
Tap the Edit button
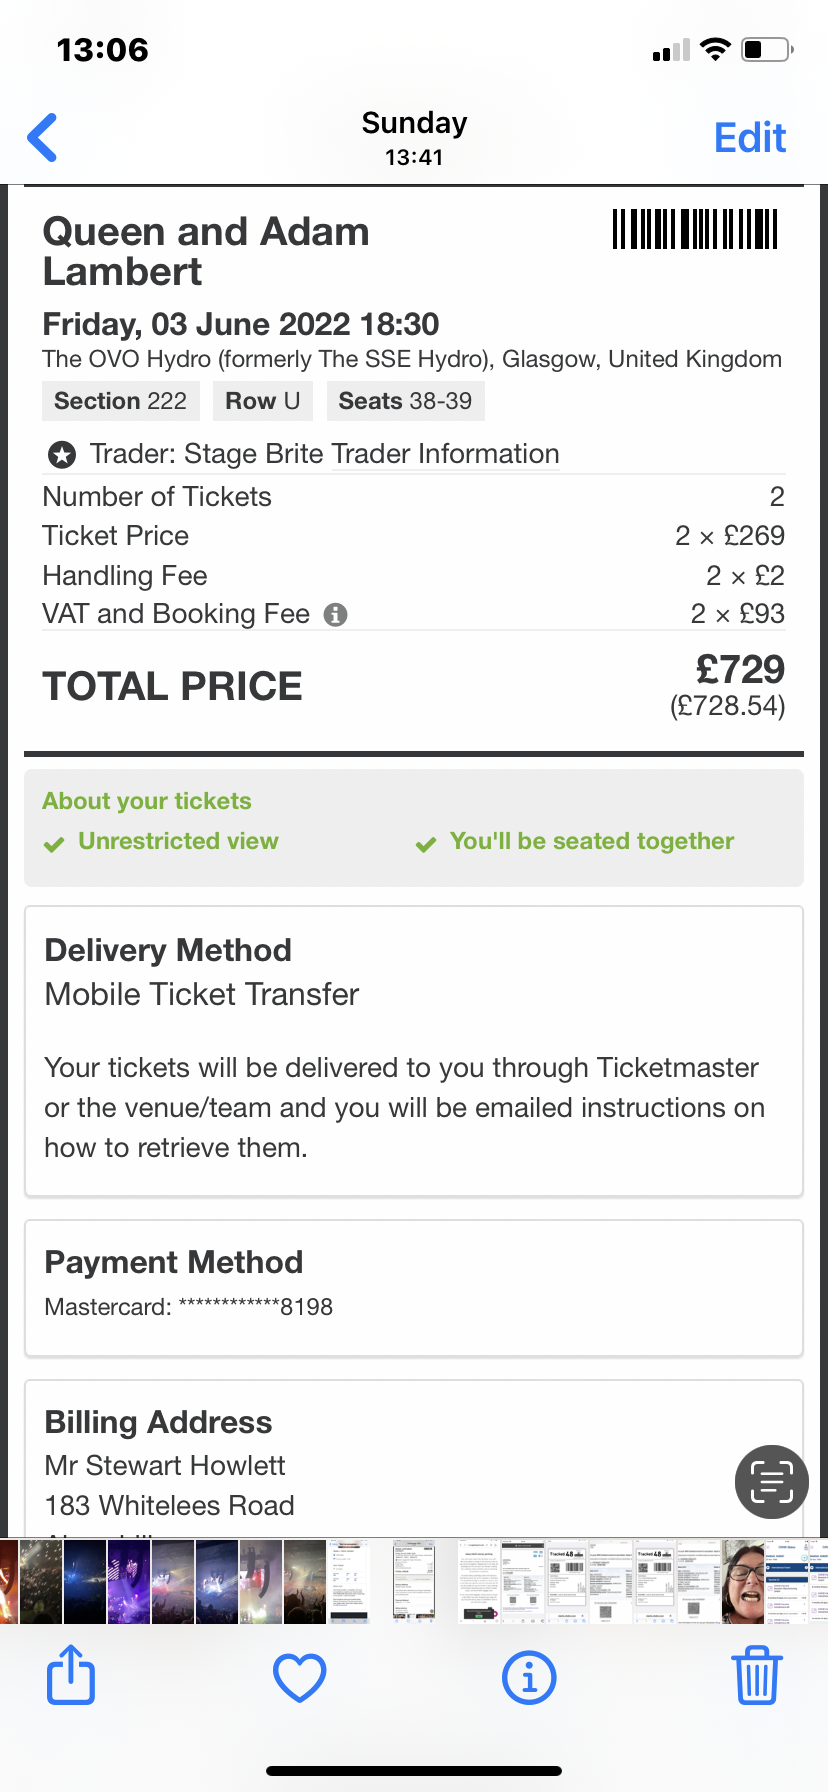(x=749, y=138)
